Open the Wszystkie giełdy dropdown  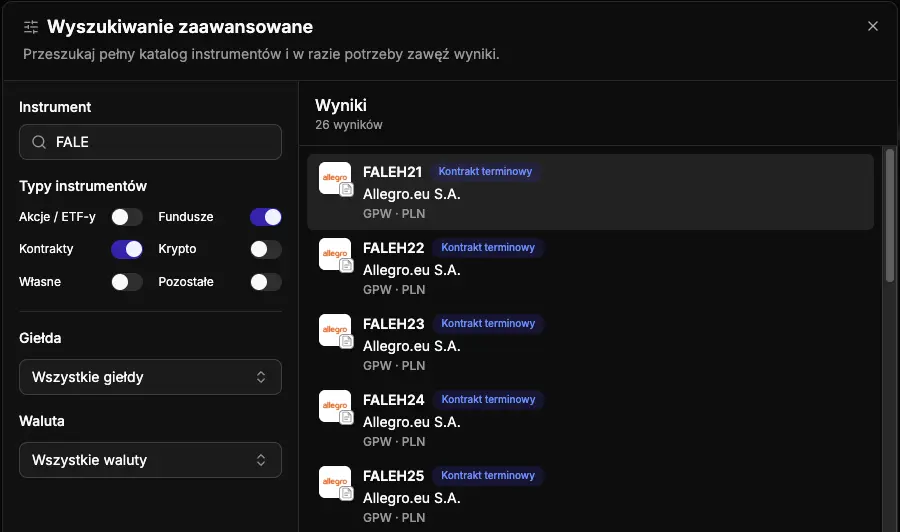(x=150, y=377)
